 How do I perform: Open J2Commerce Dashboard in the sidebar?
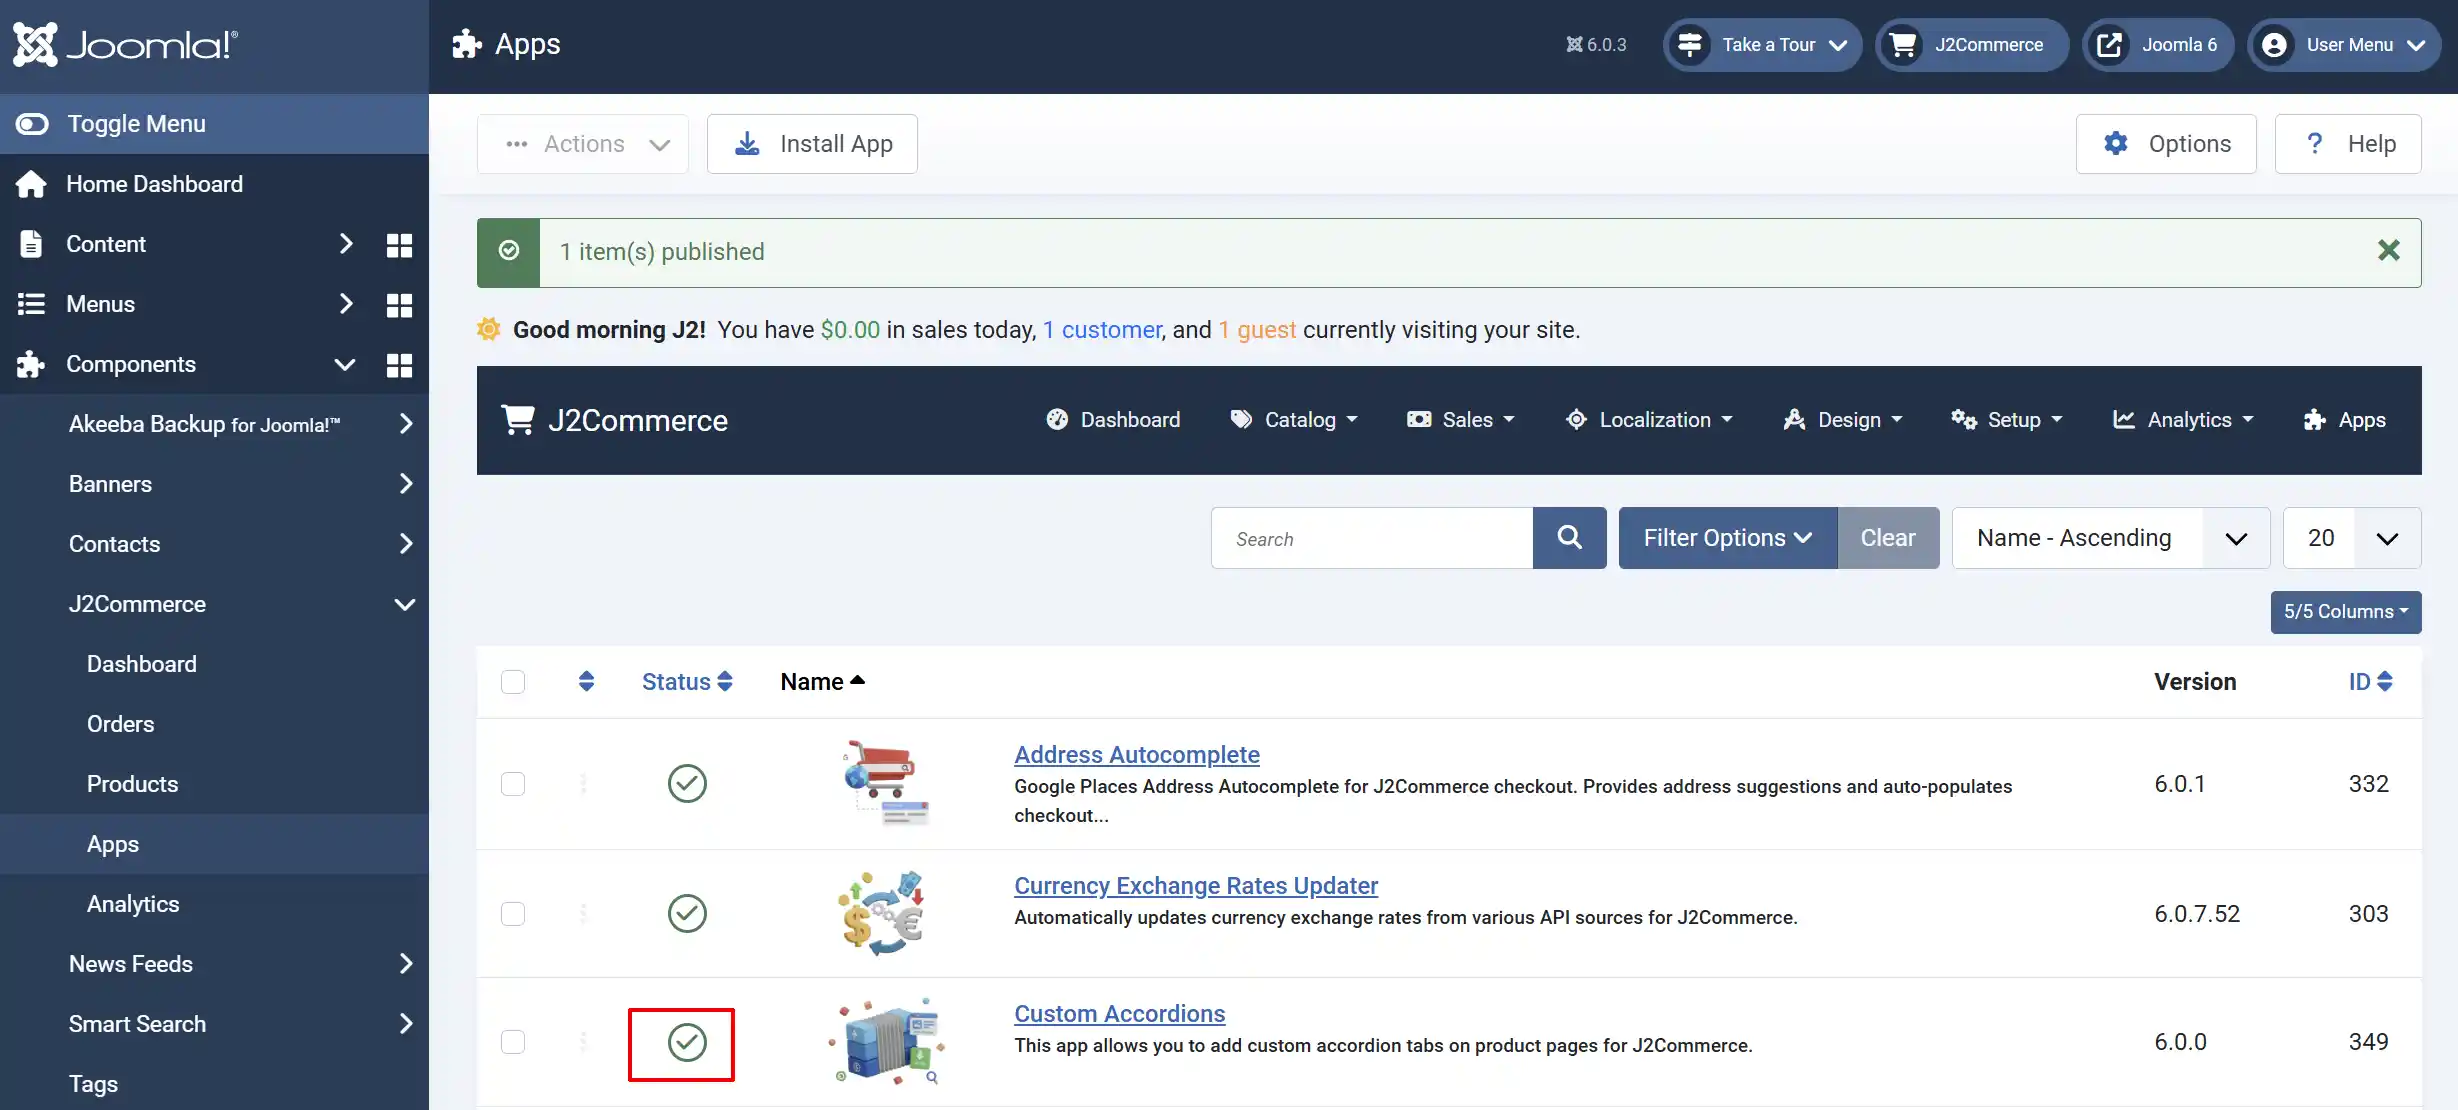pyautogui.click(x=142, y=664)
